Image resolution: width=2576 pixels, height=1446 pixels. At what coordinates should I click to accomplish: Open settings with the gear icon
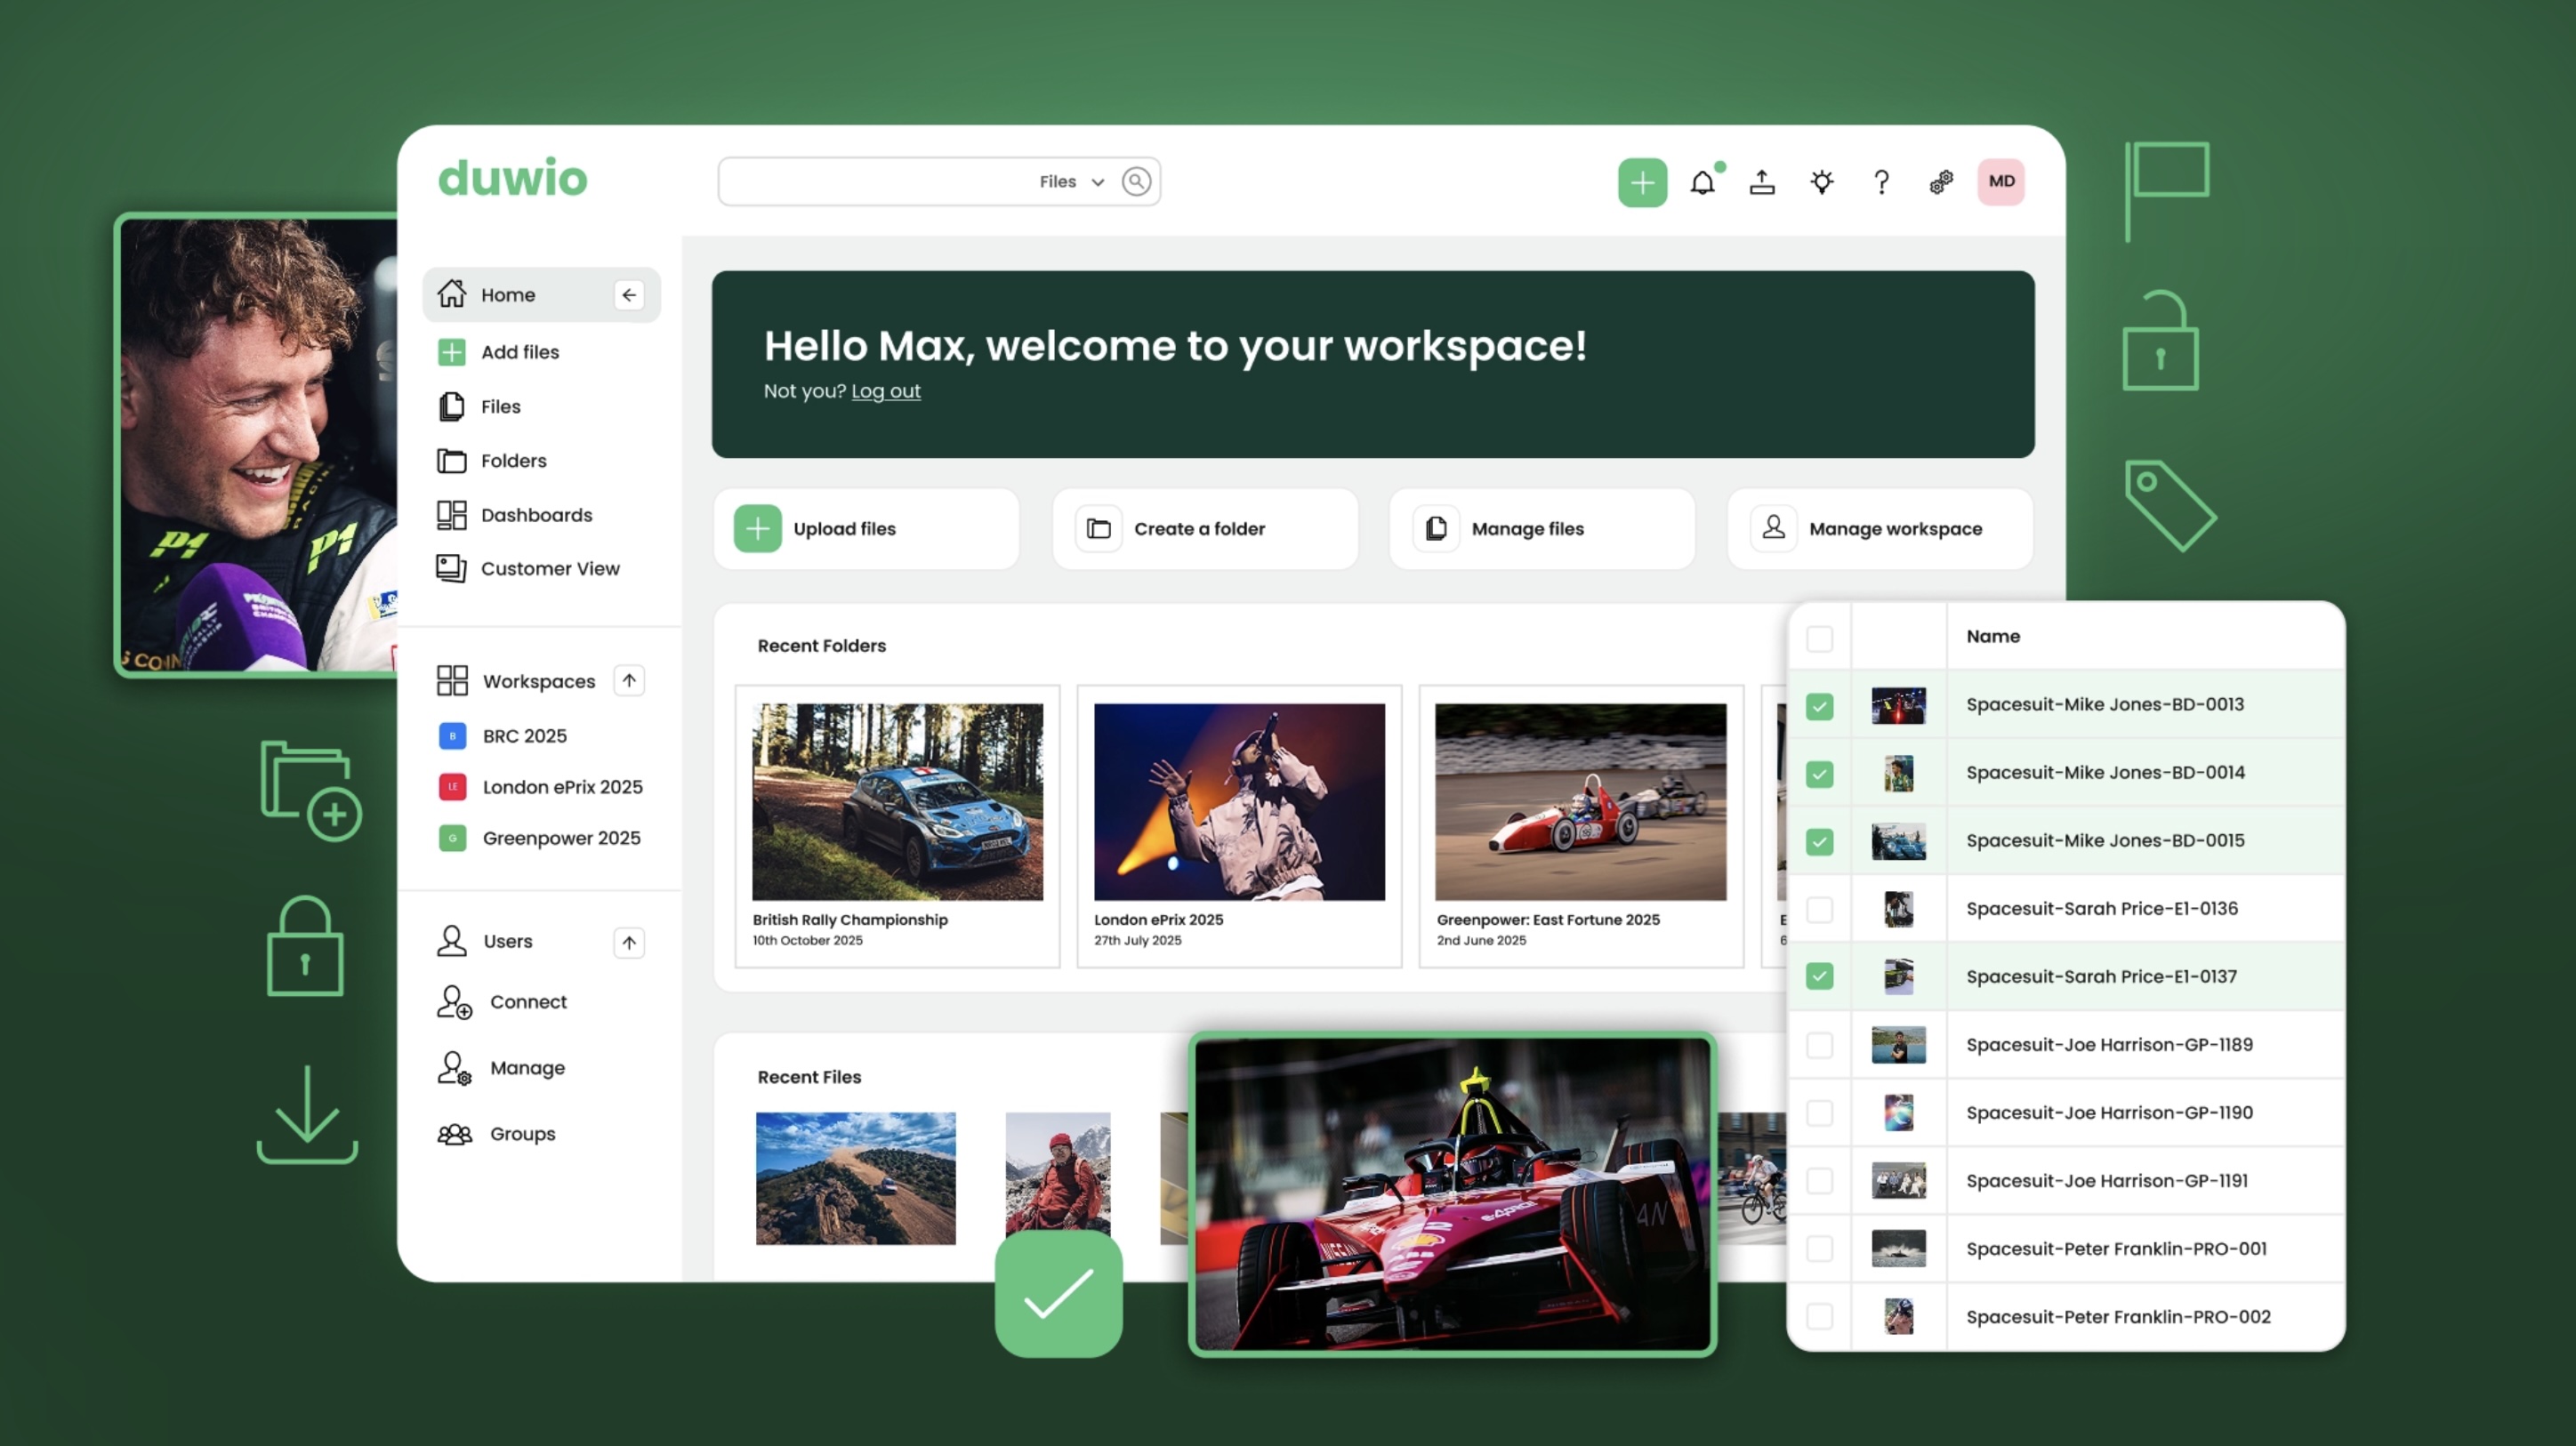coord(1940,181)
